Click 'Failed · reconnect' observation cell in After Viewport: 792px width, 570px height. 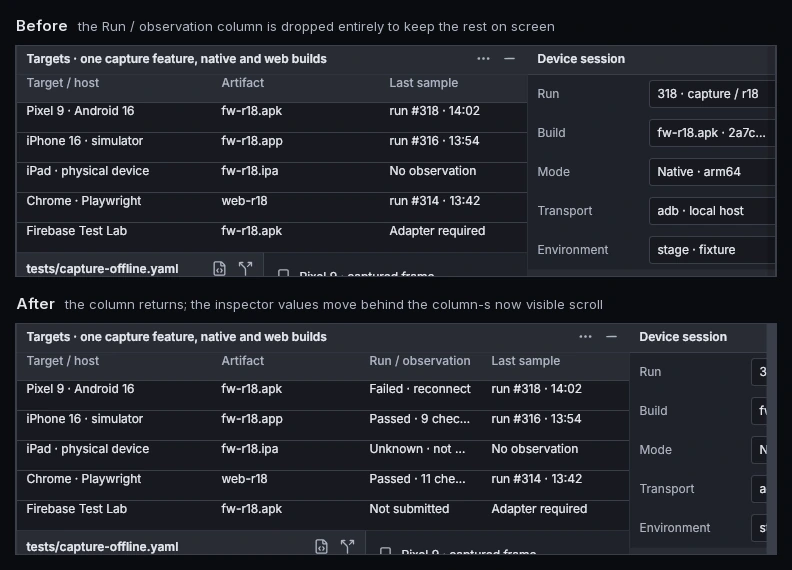tap(420, 389)
